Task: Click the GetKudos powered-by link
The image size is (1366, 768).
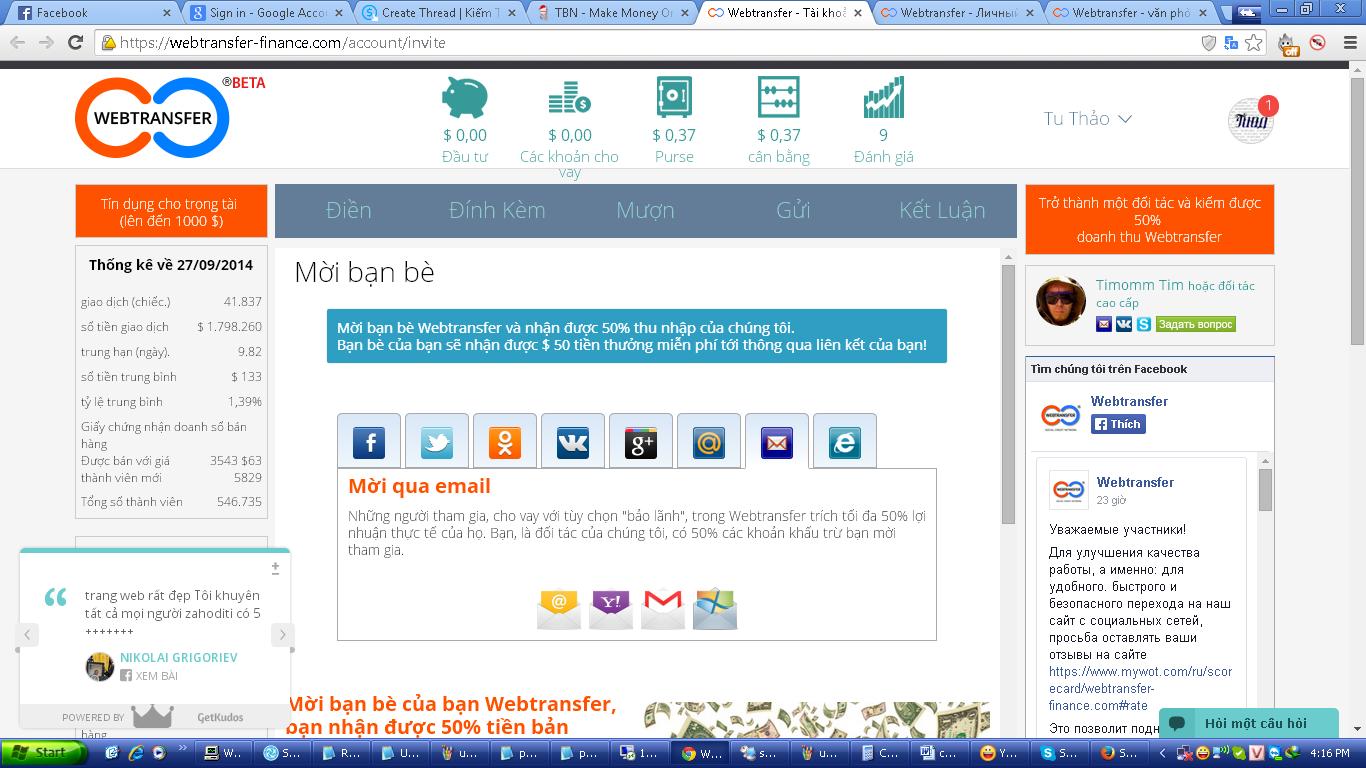Action: (x=220, y=717)
